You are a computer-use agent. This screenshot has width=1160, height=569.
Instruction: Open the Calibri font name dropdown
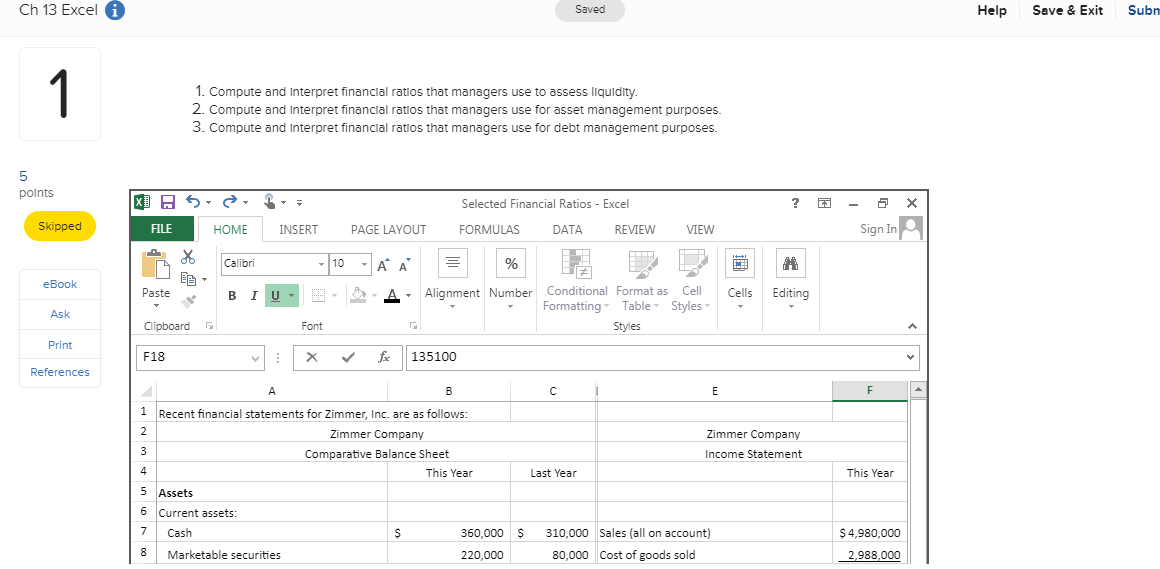(x=320, y=264)
